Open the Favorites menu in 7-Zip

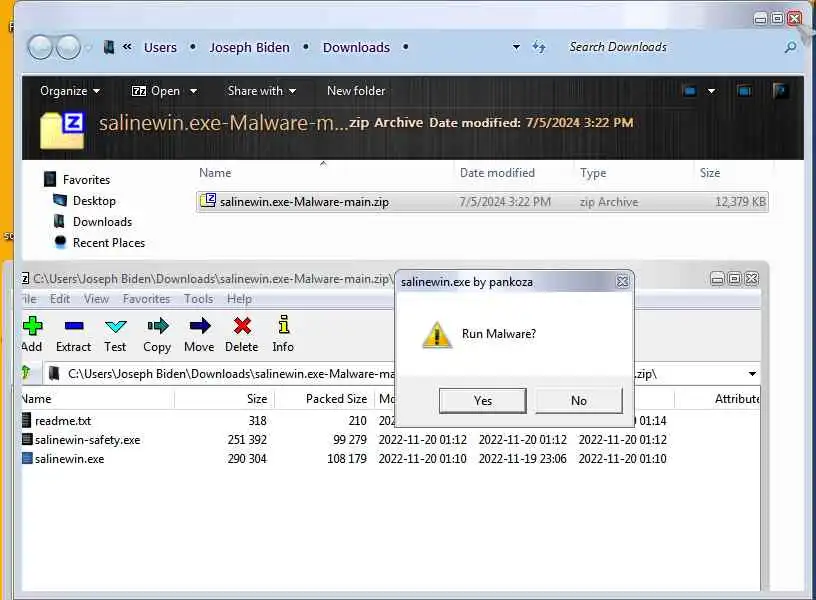click(146, 299)
